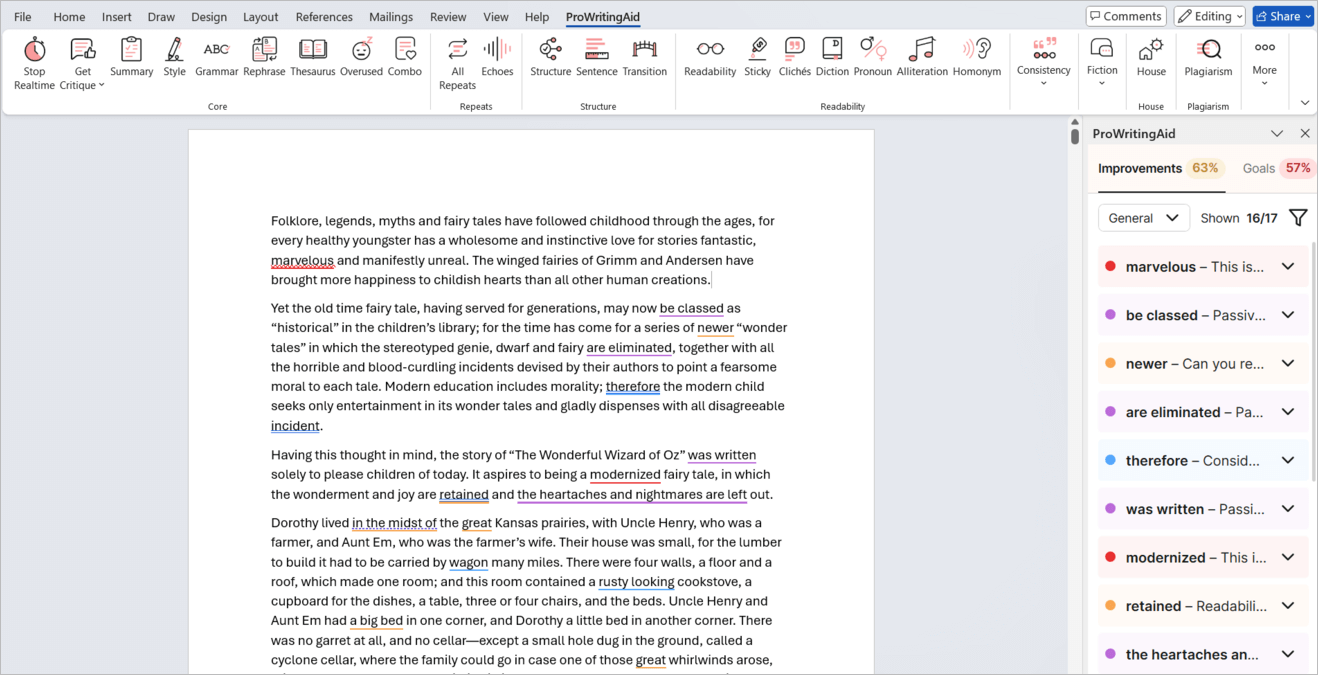Screen dimensions: 1318x675
Task: Expand the 'therefore' suggestion chevron
Action: pyautogui.click(x=1288, y=461)
